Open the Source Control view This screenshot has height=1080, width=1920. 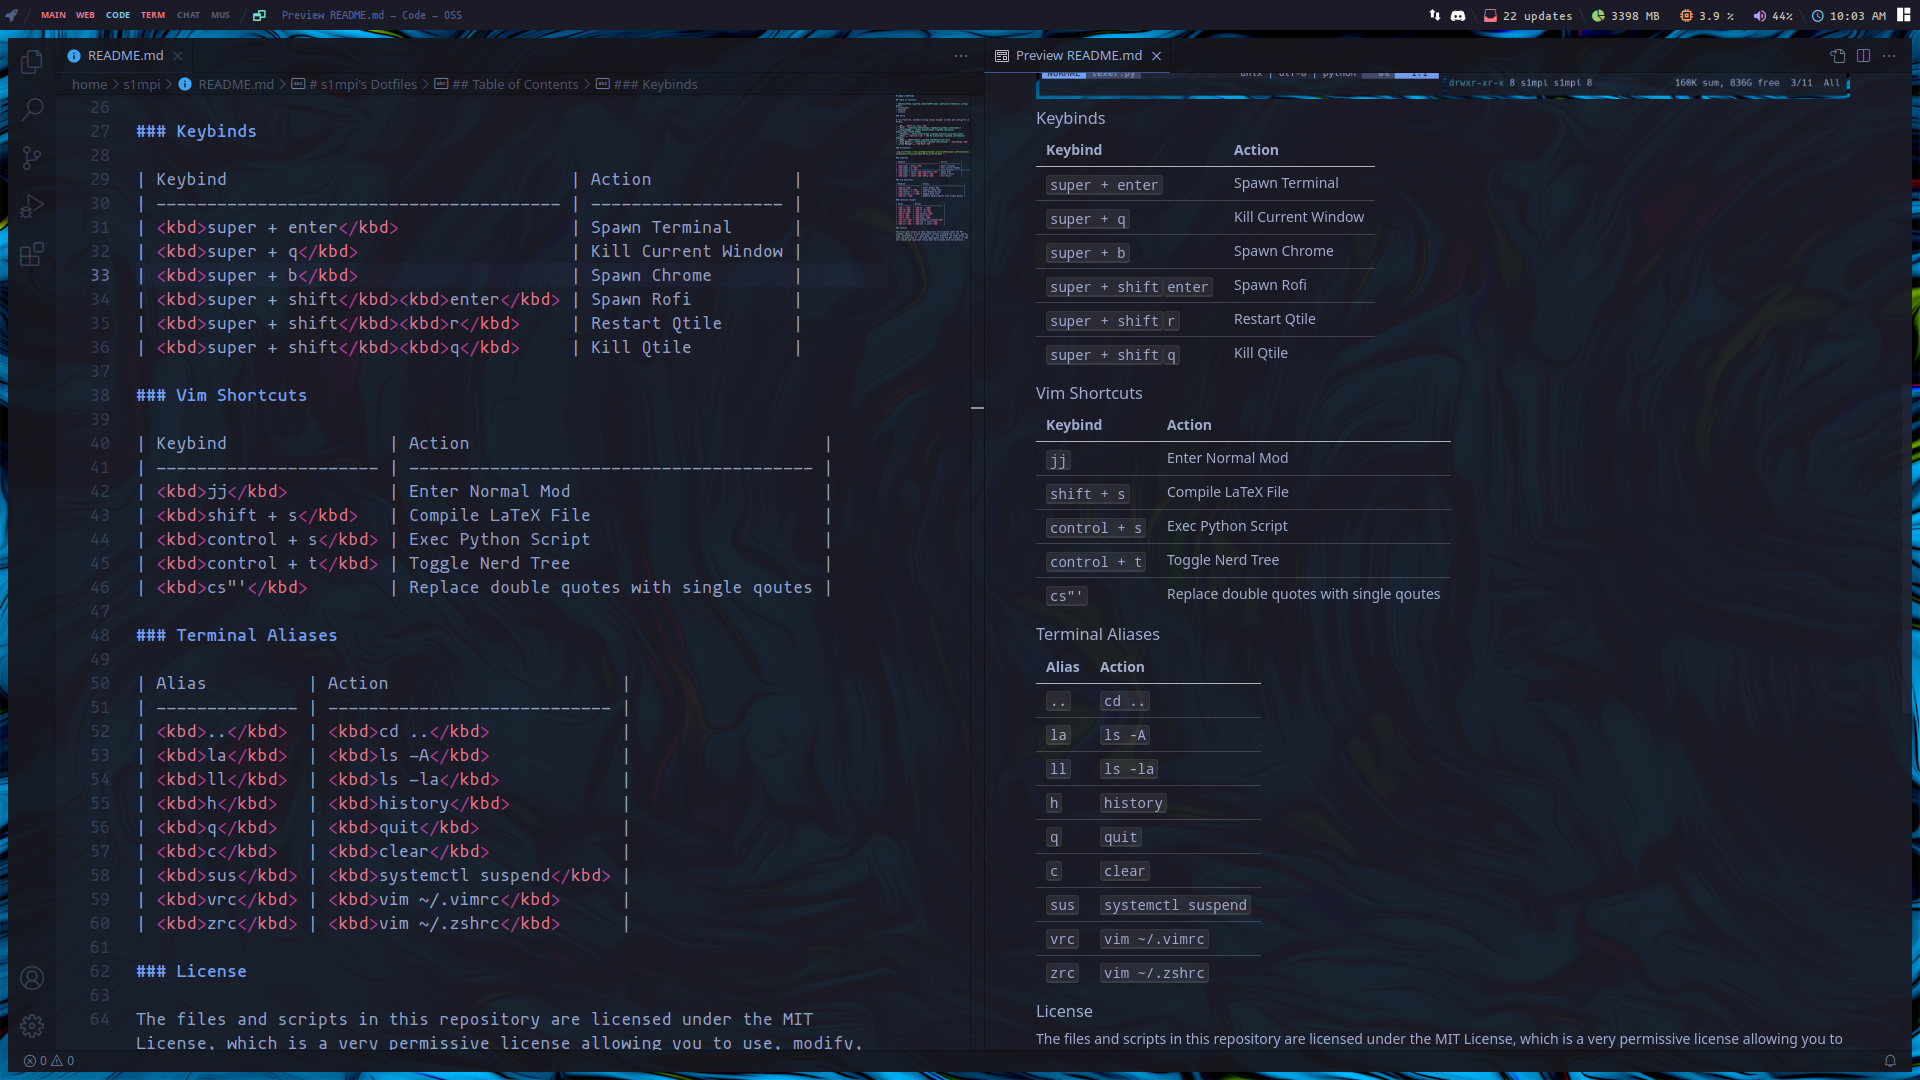pyautogui.click(x=32, y=157)
